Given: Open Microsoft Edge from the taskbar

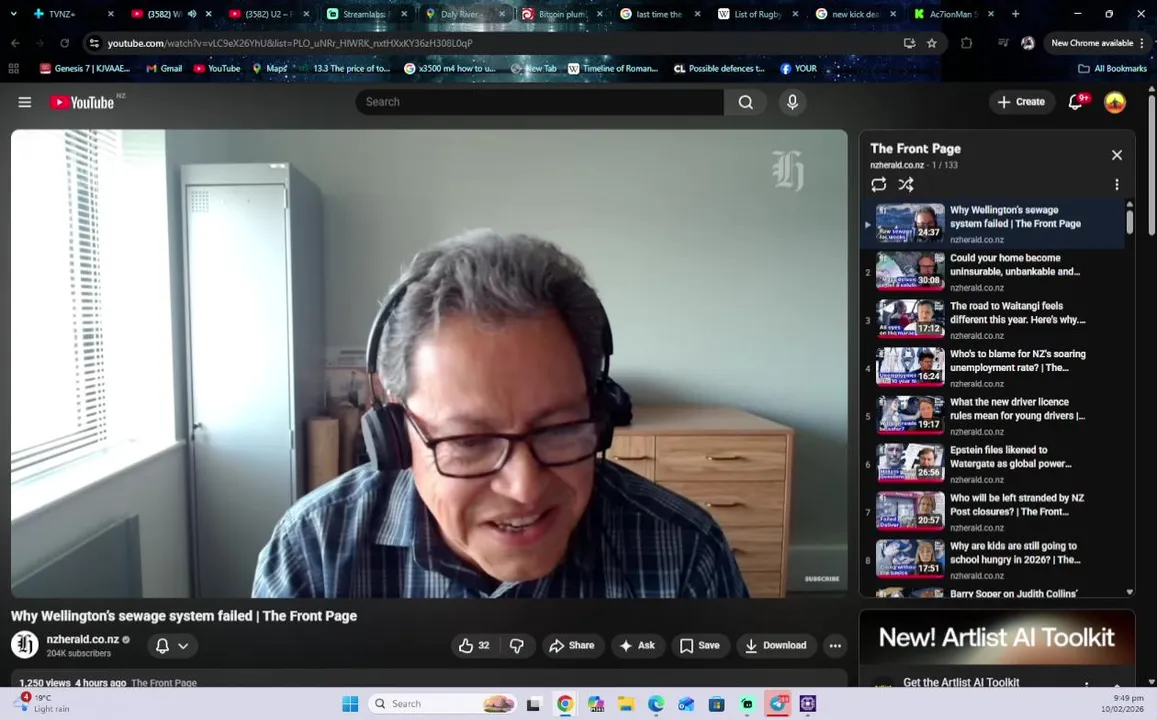Looking at the screenshot, I should point(656,704).
